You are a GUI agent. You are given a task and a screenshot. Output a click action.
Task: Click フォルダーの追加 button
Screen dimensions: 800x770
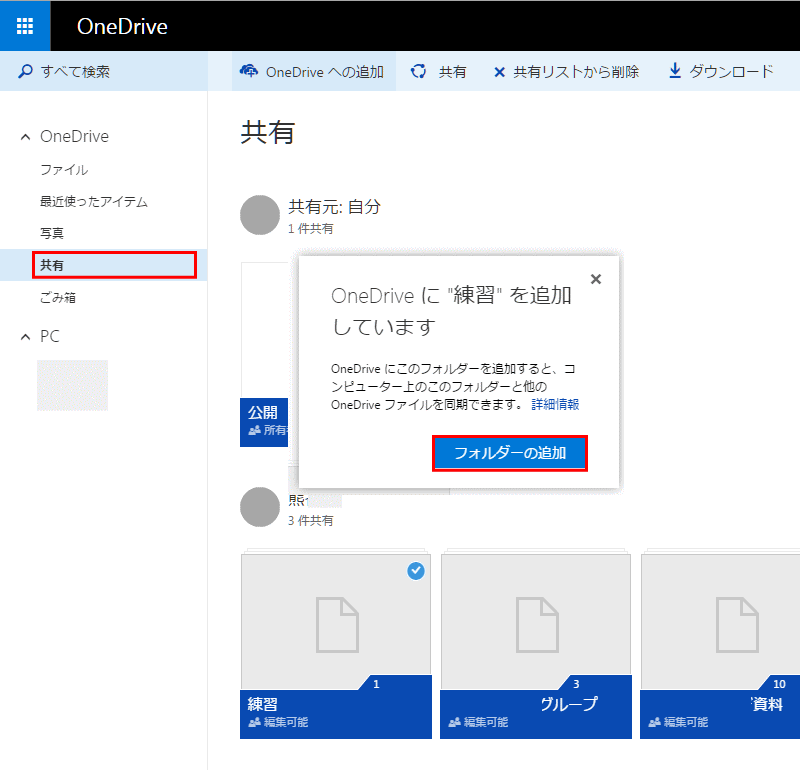[510, 453]
